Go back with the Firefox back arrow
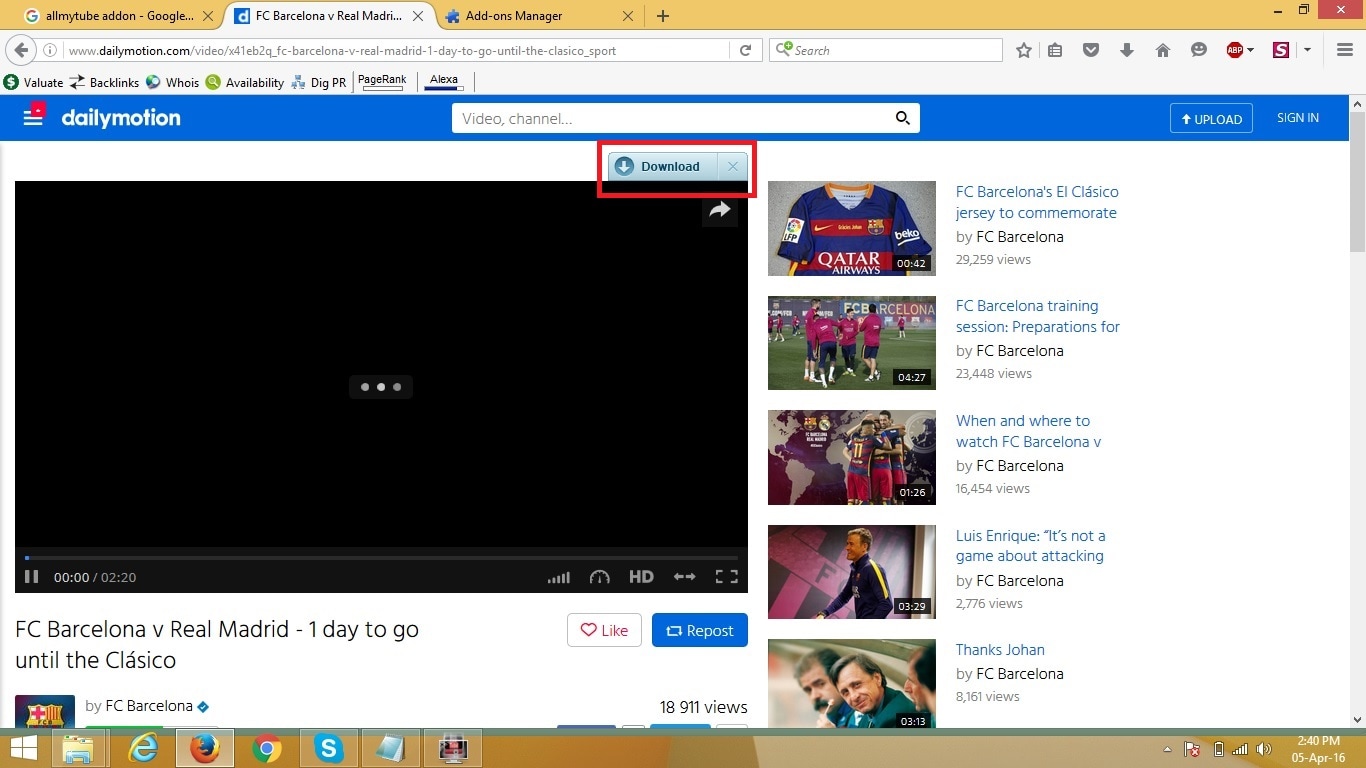 [21, 50]
